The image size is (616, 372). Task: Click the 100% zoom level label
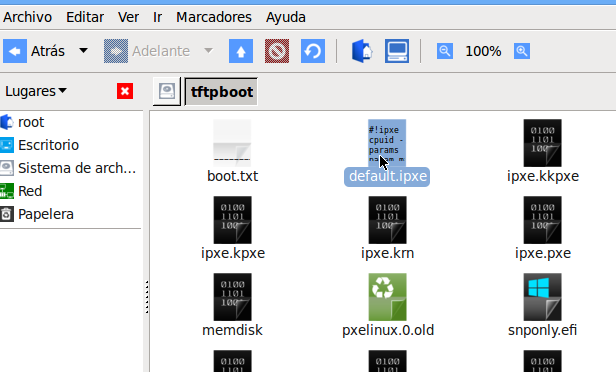pos(483,51)
